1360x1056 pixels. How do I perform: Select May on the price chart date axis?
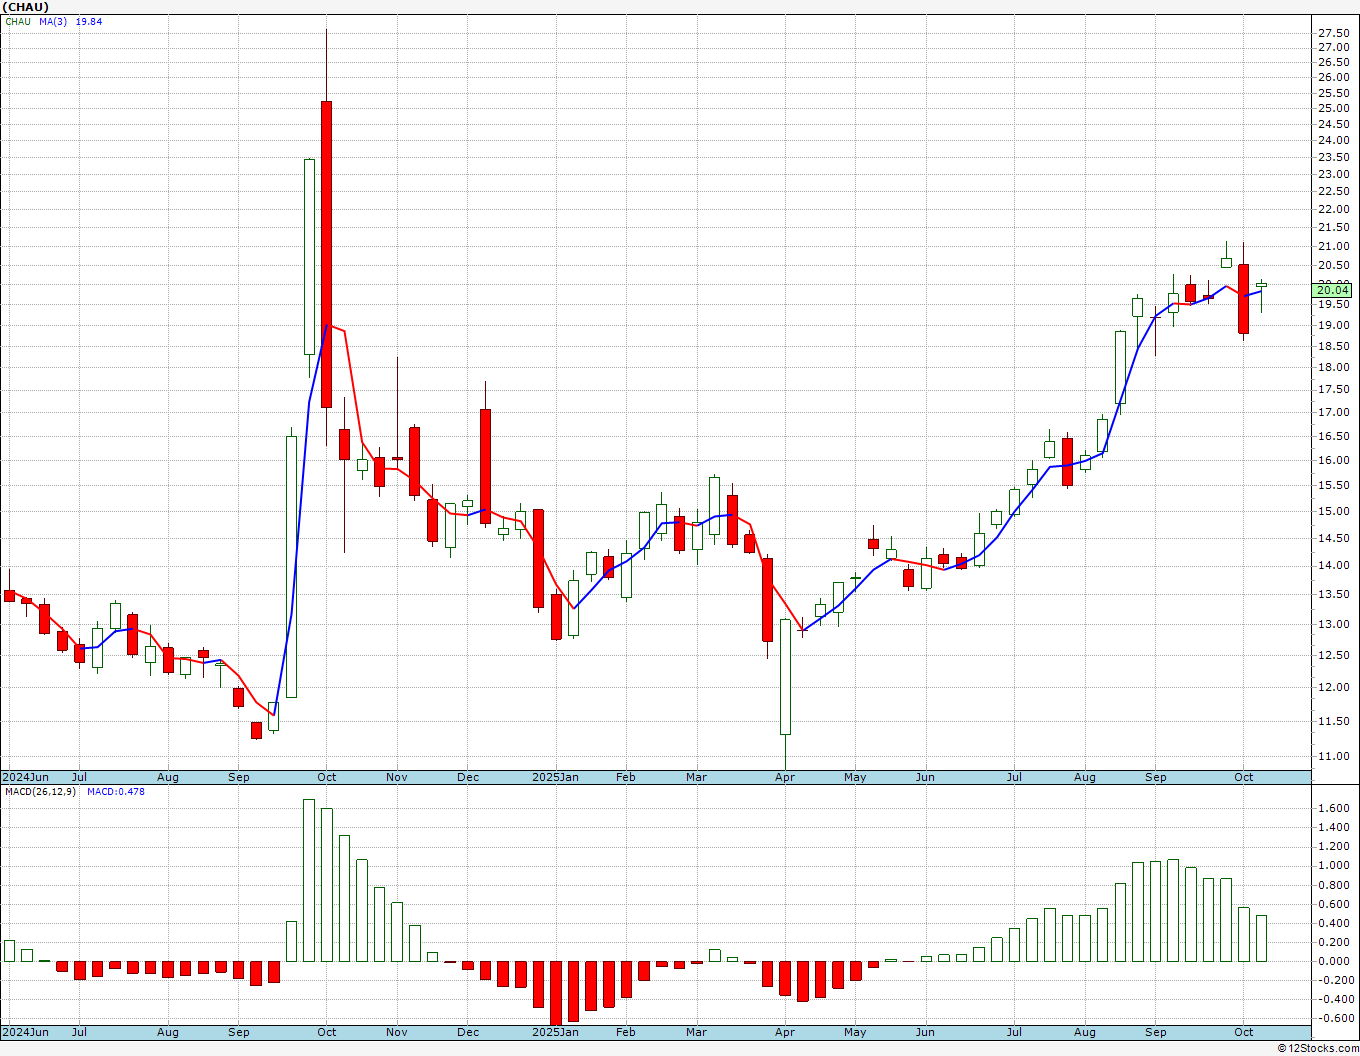(x=855, y=777)
